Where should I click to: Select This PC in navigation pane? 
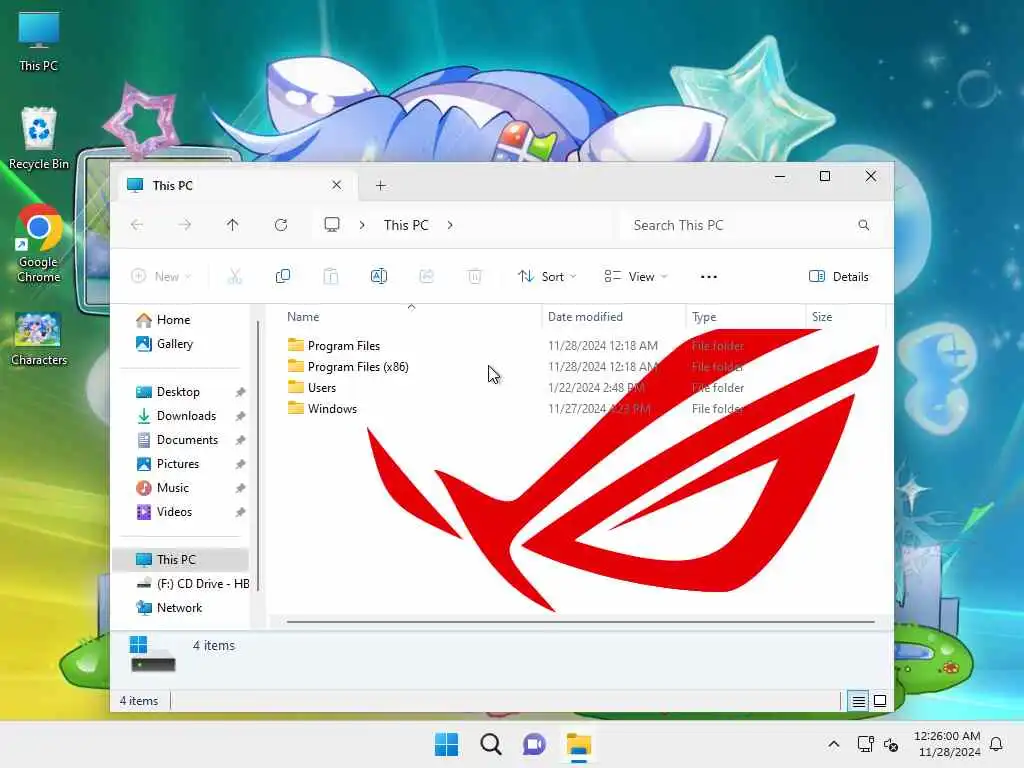[181, 560]
